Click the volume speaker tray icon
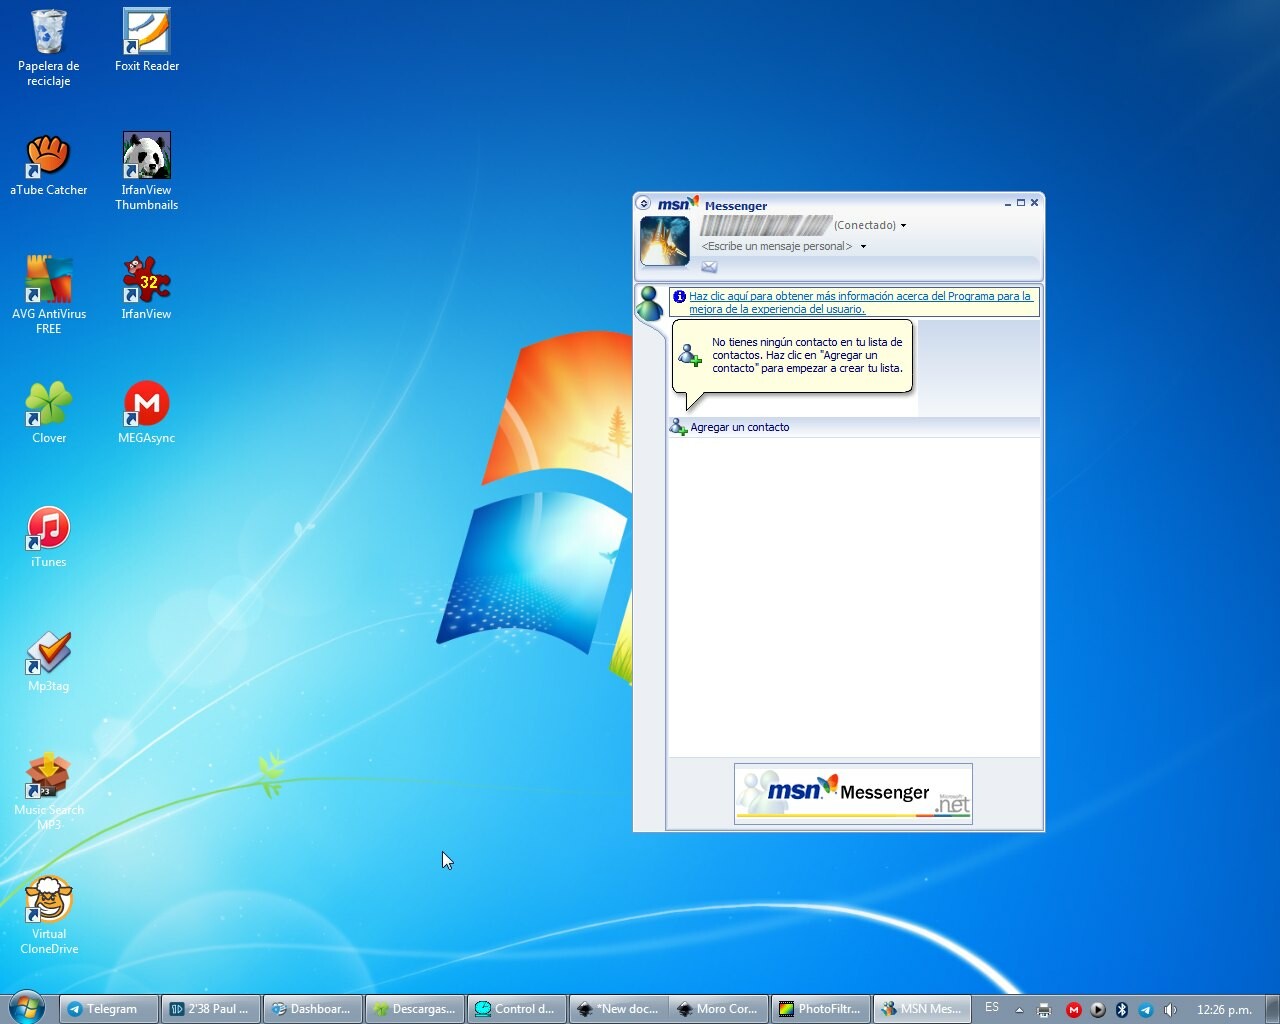The height and width of the screenshot is (1024, 1280). (x=1170, y=1010)
